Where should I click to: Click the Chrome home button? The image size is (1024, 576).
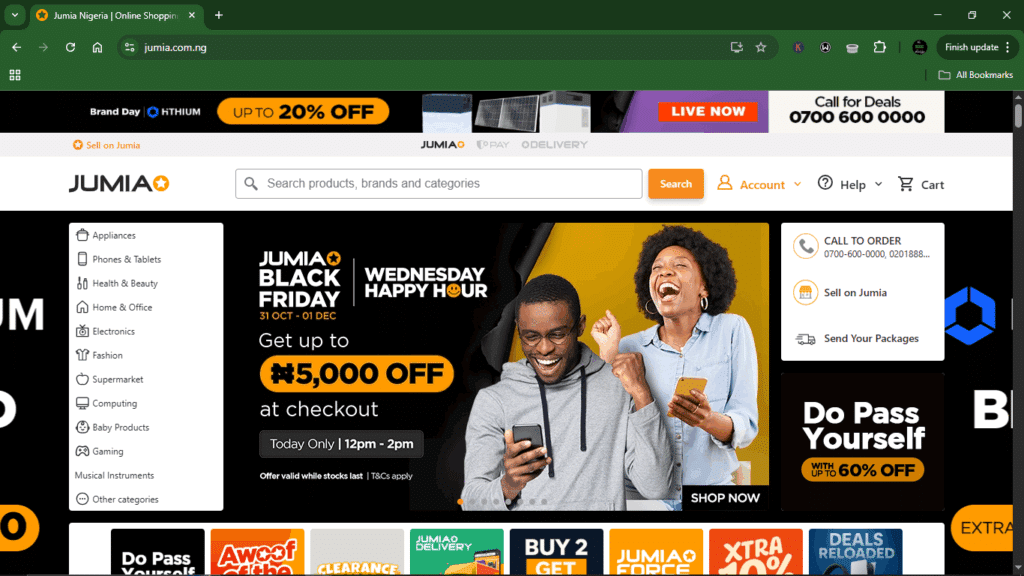point(97,47)
